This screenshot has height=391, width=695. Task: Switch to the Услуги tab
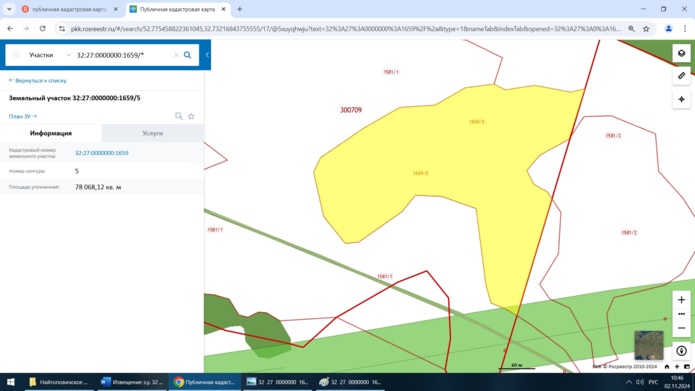(152, 133)
